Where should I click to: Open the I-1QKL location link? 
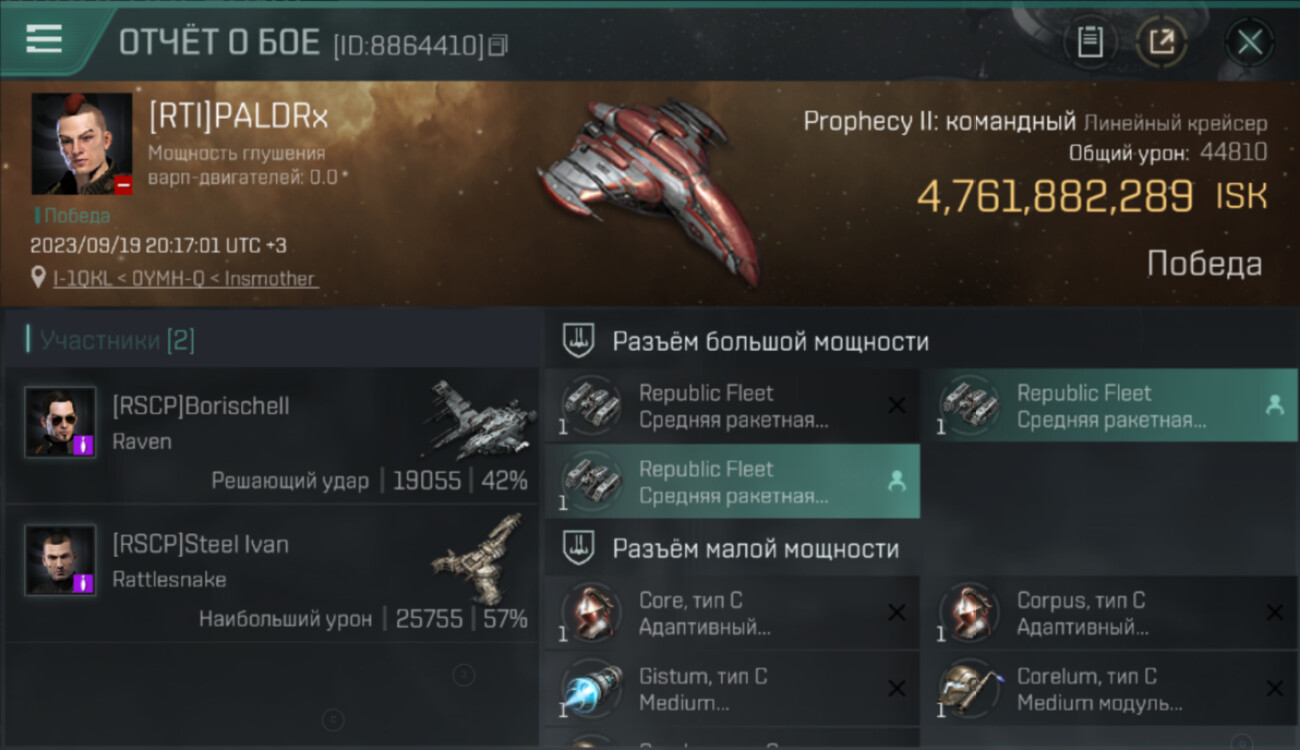click(x=186, y=279)
